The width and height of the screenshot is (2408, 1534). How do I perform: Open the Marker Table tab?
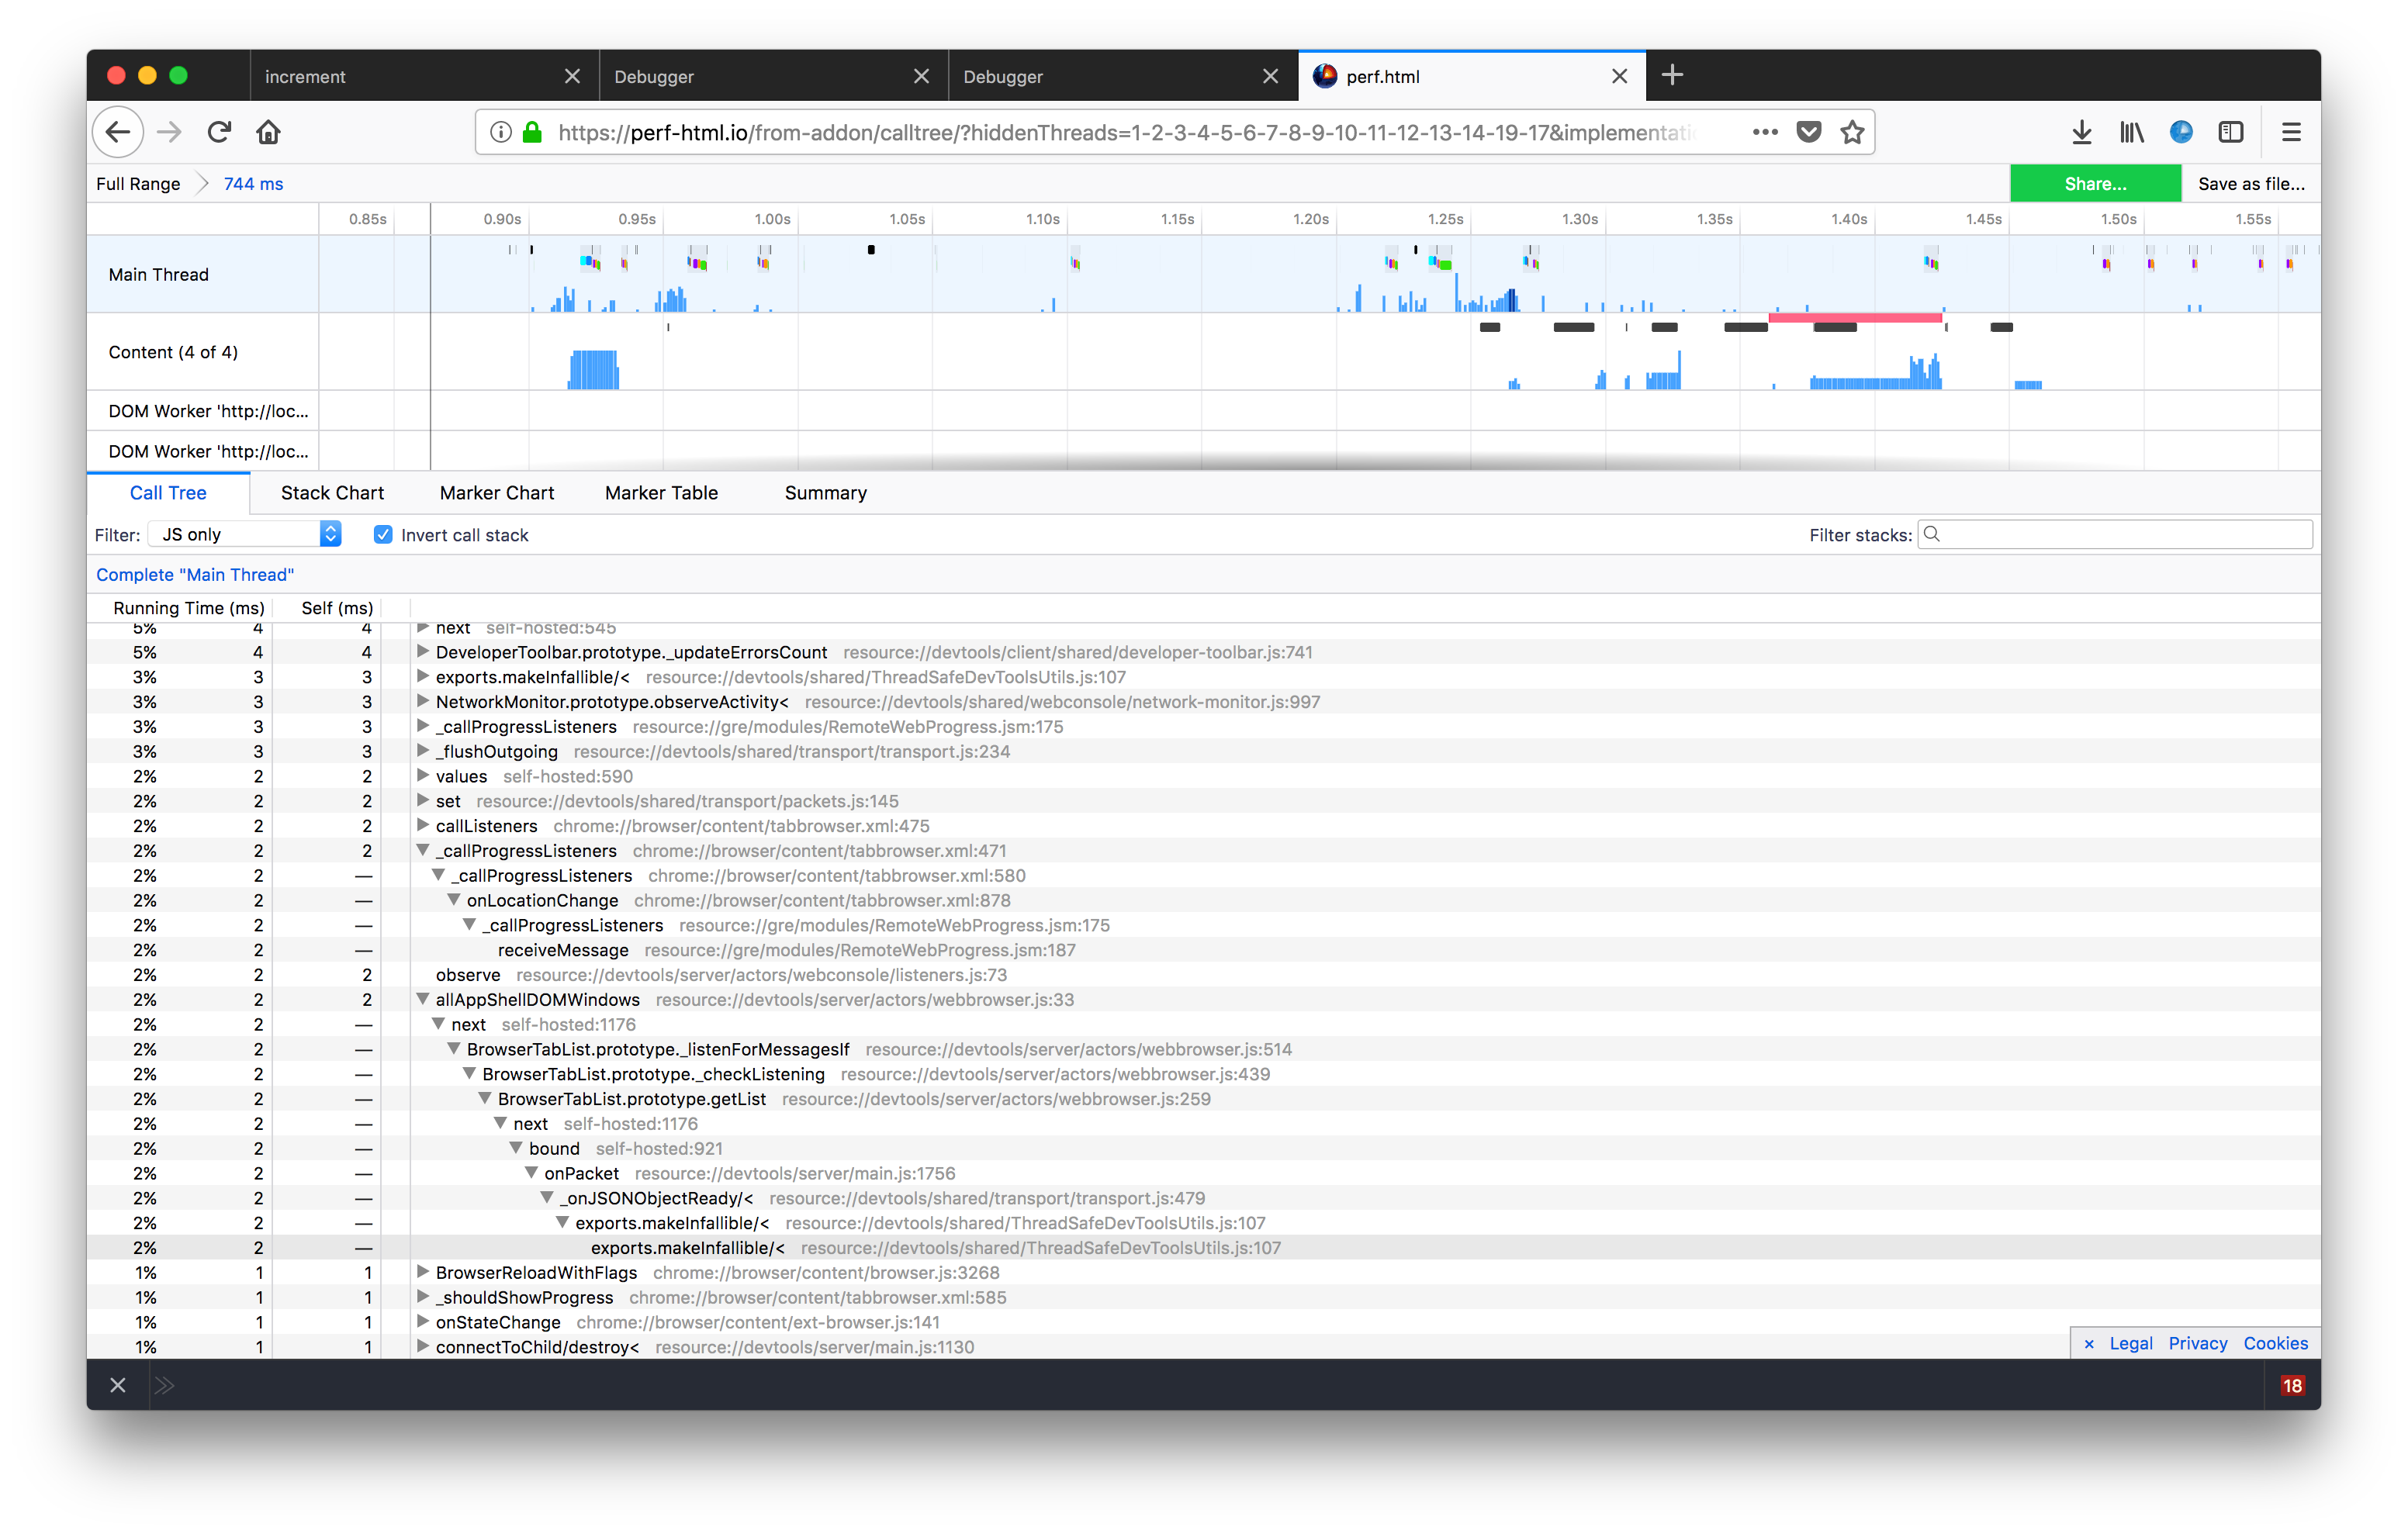[x=661, y=493]
